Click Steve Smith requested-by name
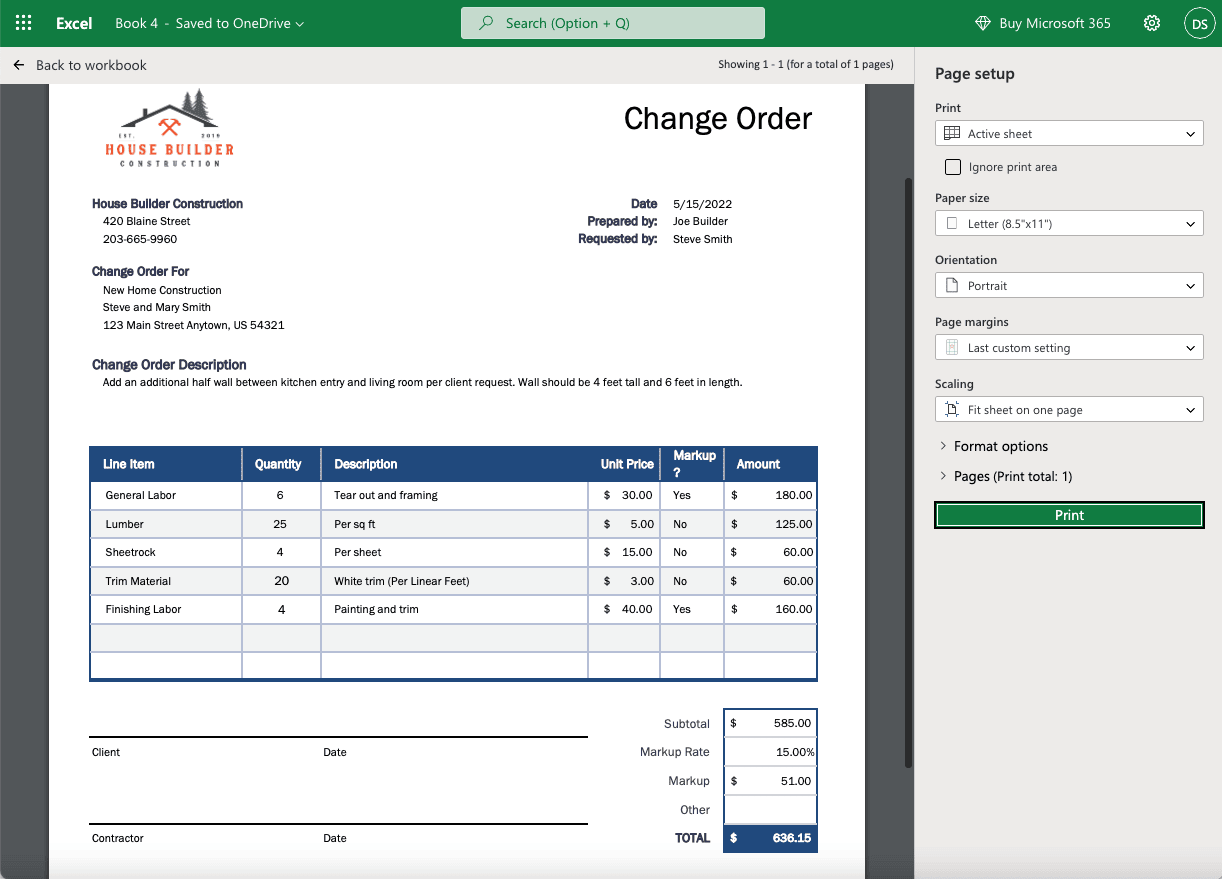The width and height of the screenshot is (1222, 879). 703,239
